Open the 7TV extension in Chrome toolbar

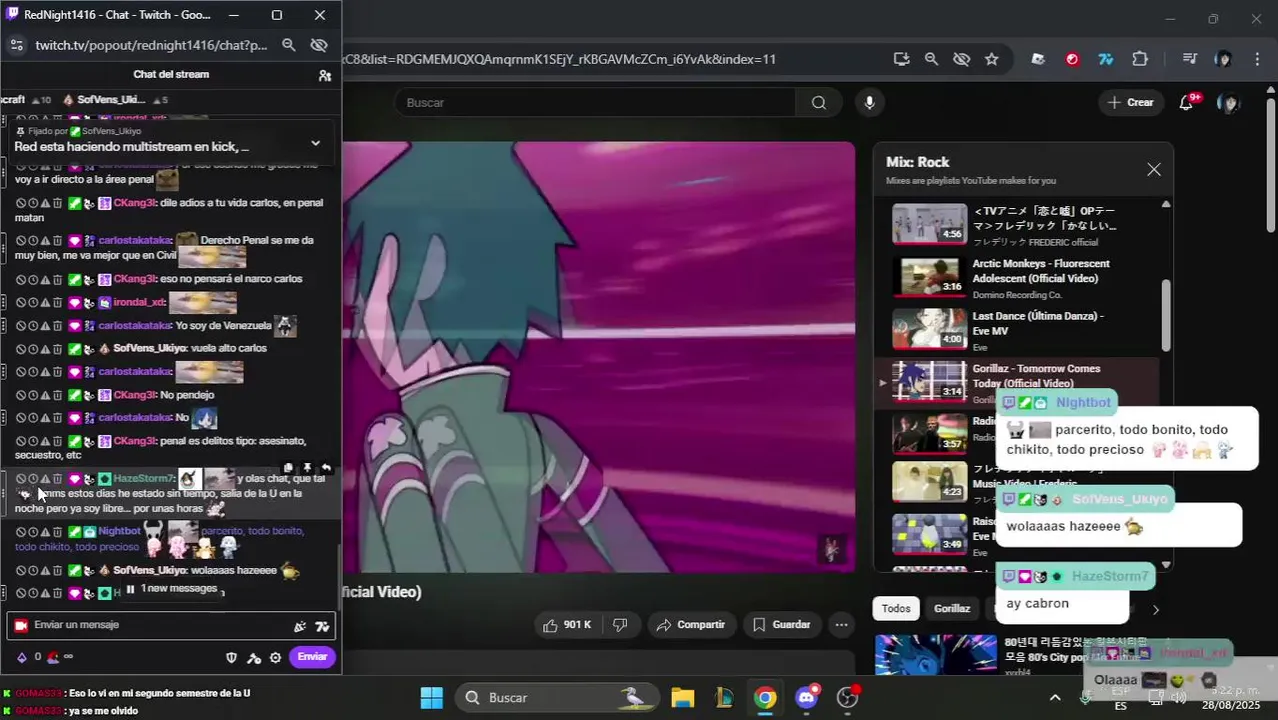click(1105, 59)
